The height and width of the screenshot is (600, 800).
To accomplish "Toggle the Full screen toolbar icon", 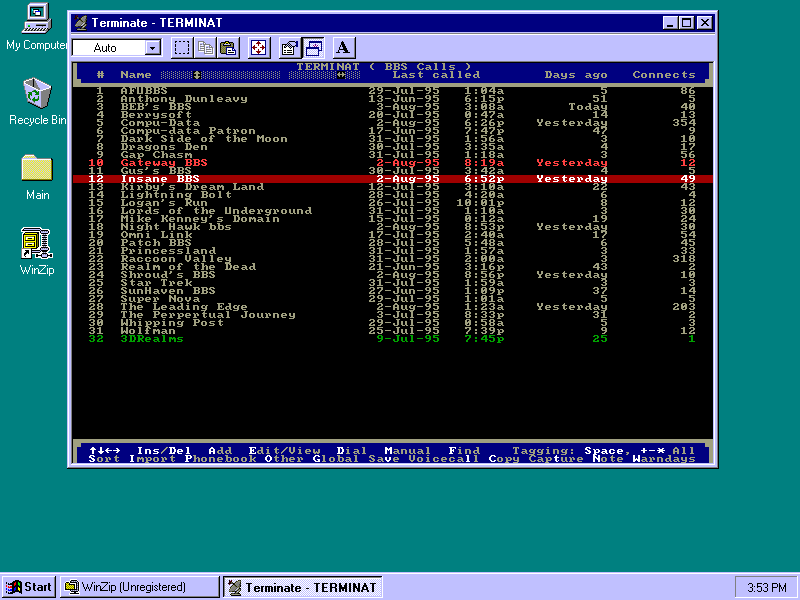I will pos(259,48).
